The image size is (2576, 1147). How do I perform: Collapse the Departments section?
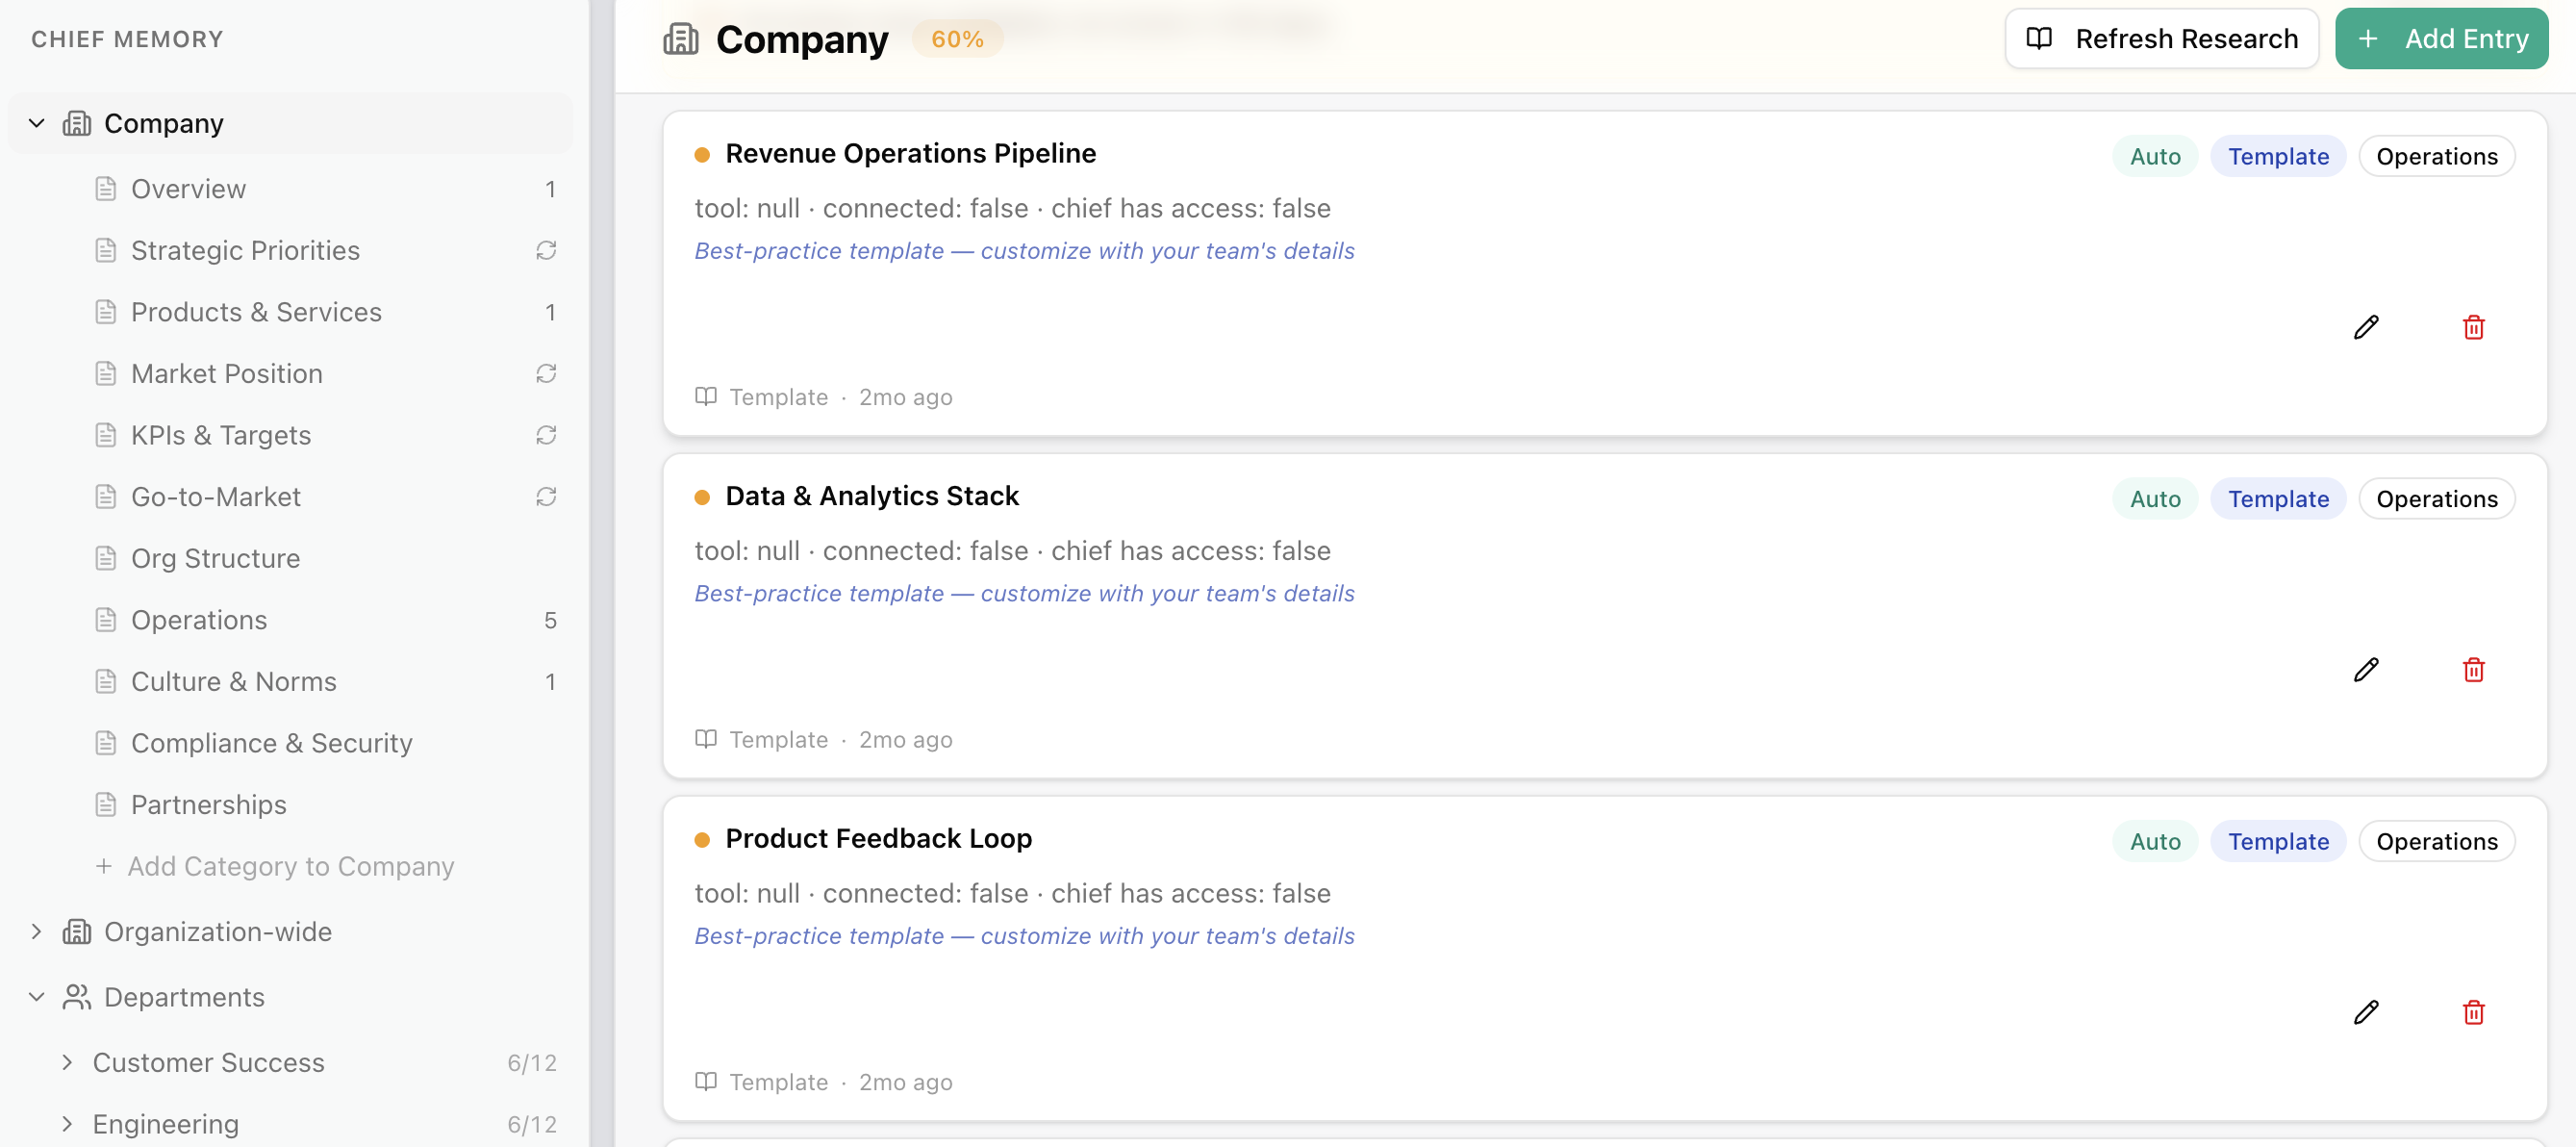(x=37, y=997)
